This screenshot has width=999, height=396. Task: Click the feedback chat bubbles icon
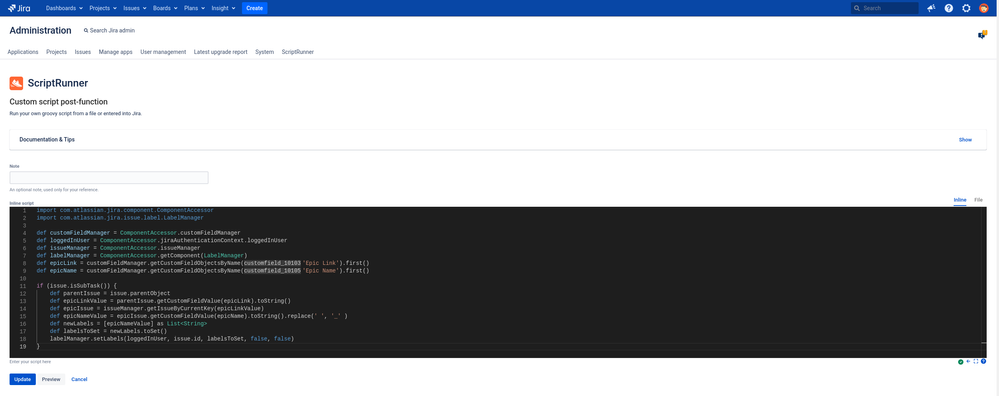point(982,35)
